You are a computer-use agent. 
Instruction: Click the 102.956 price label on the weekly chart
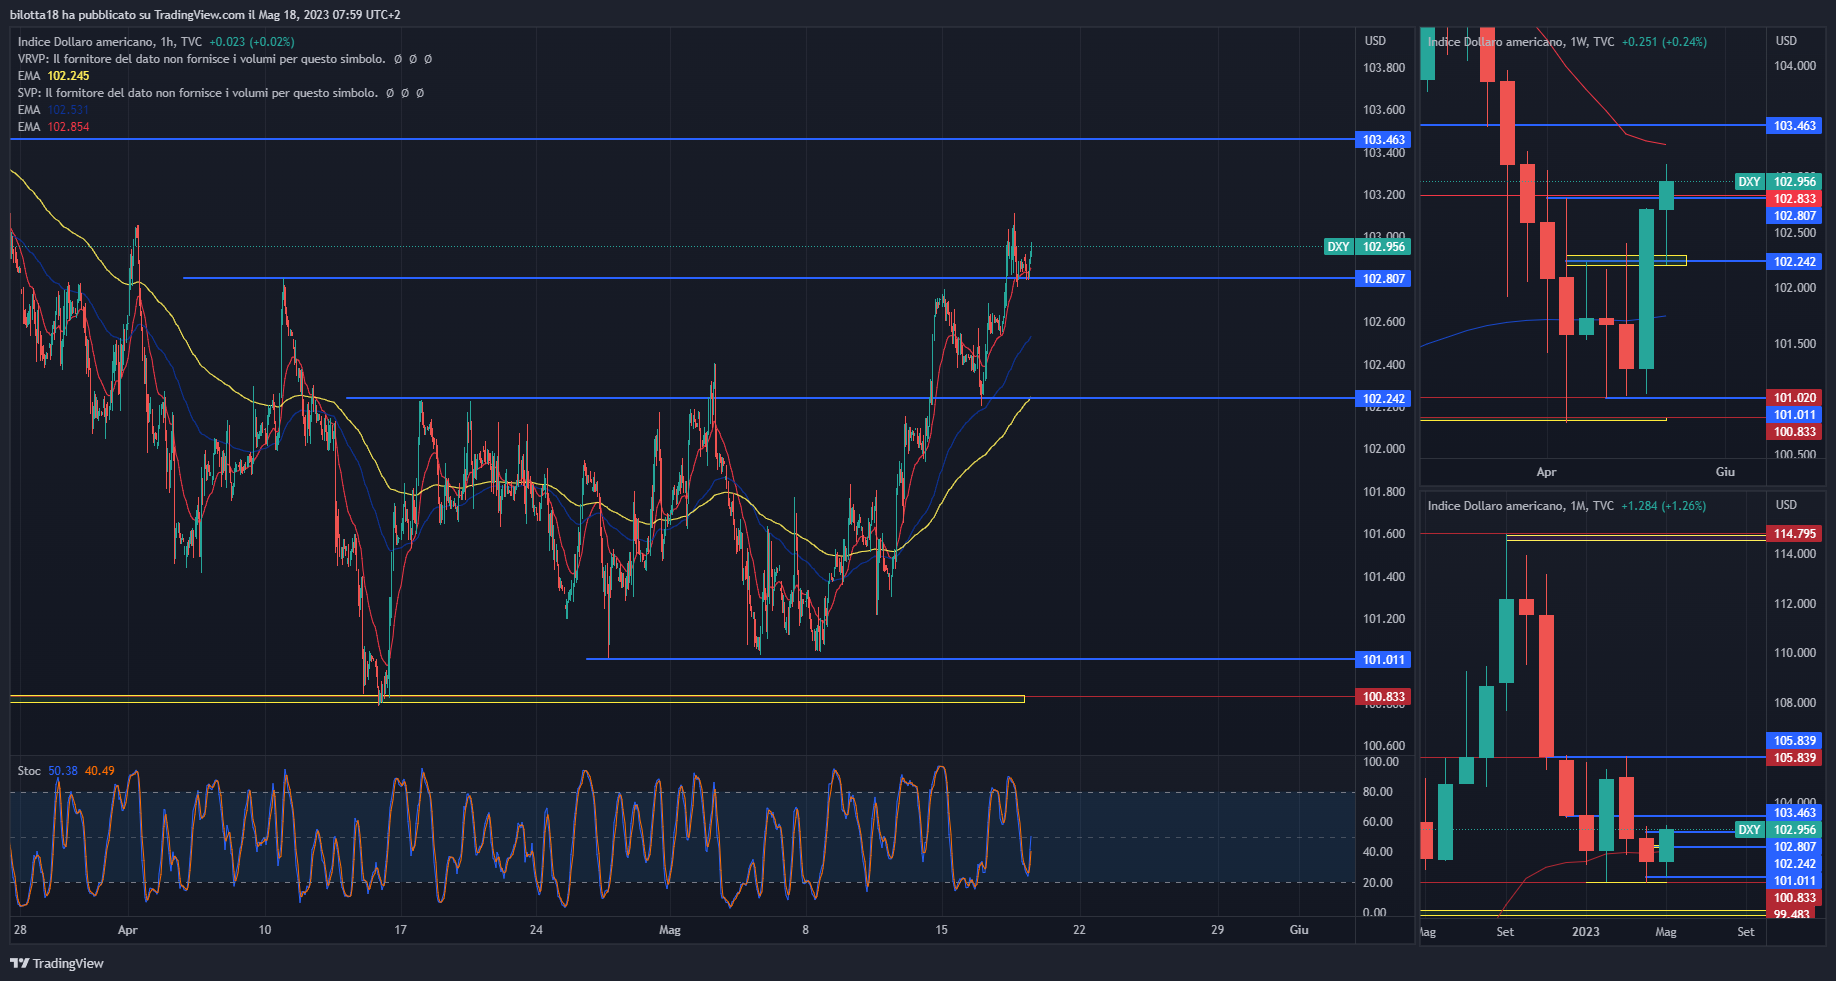(1795, 182)
